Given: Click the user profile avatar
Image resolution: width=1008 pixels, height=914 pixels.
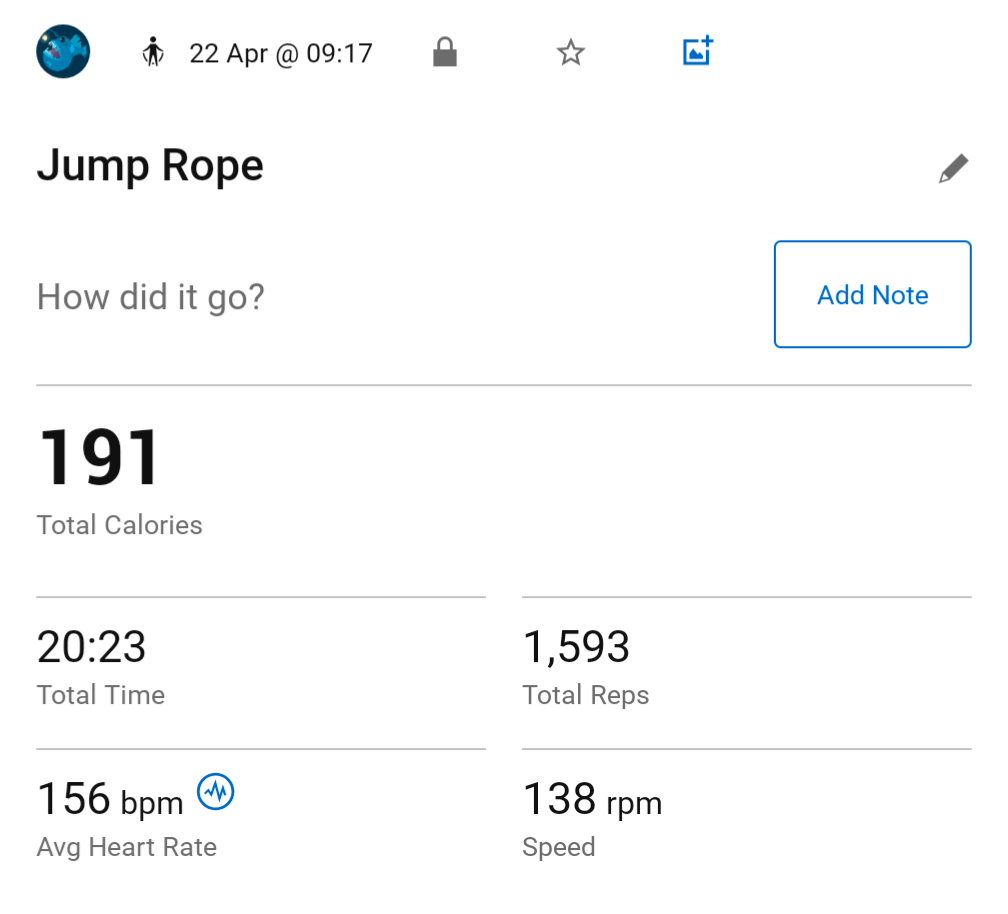Looking at the screenshot, I should pyautogui.click(x=63, y=52).
